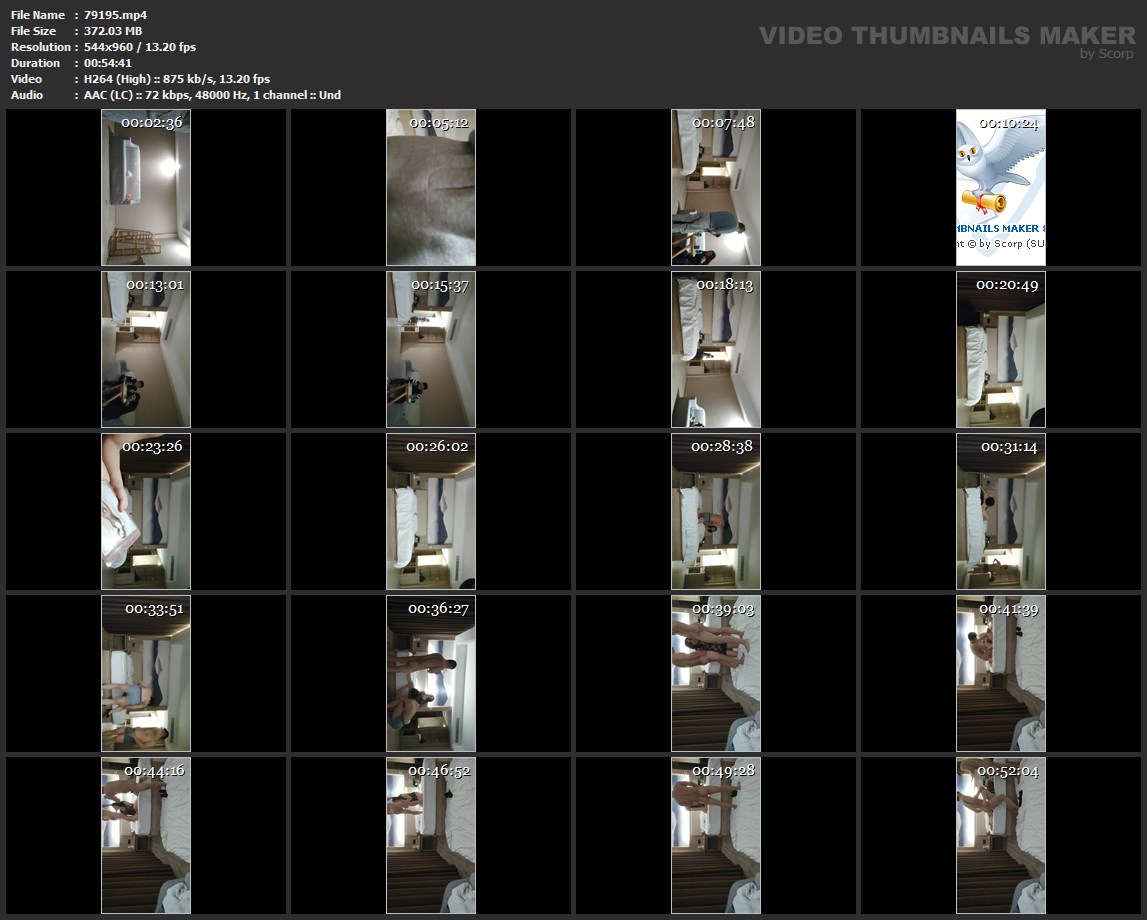Click the Audio AAC info line
1147x920 pixels.
pos(212,95)
